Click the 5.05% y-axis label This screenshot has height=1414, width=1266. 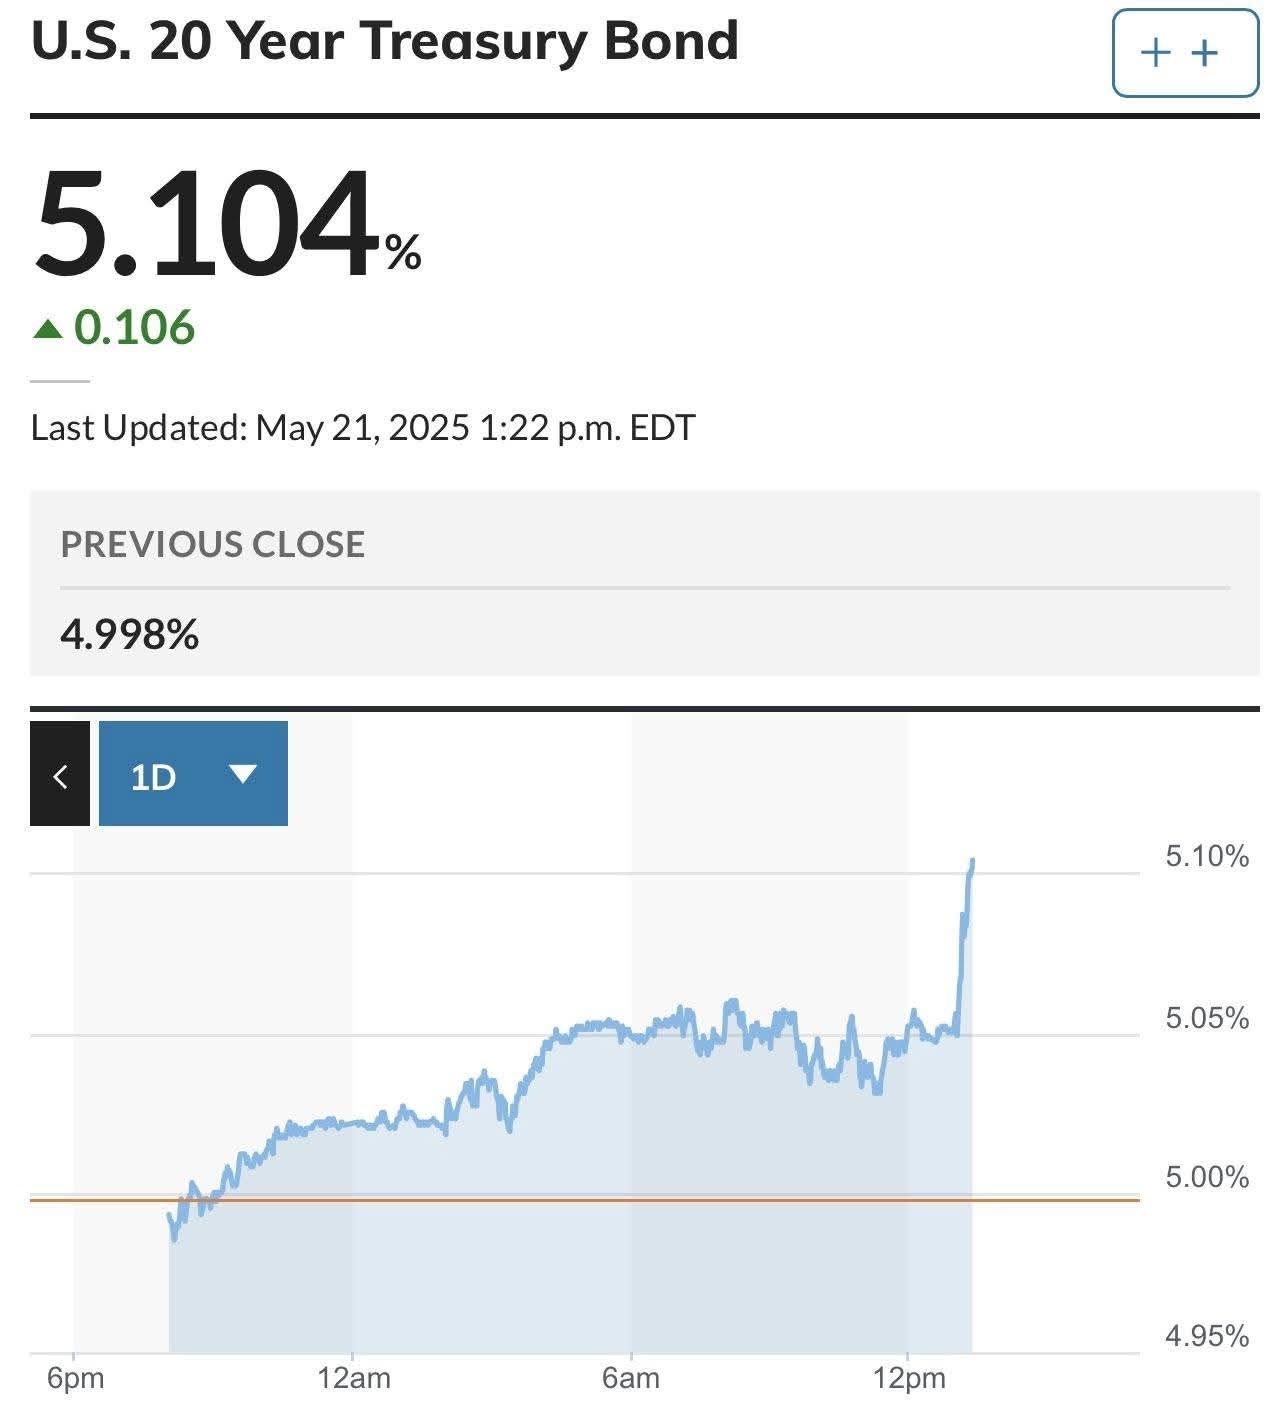click(x=1206, y=1018)
